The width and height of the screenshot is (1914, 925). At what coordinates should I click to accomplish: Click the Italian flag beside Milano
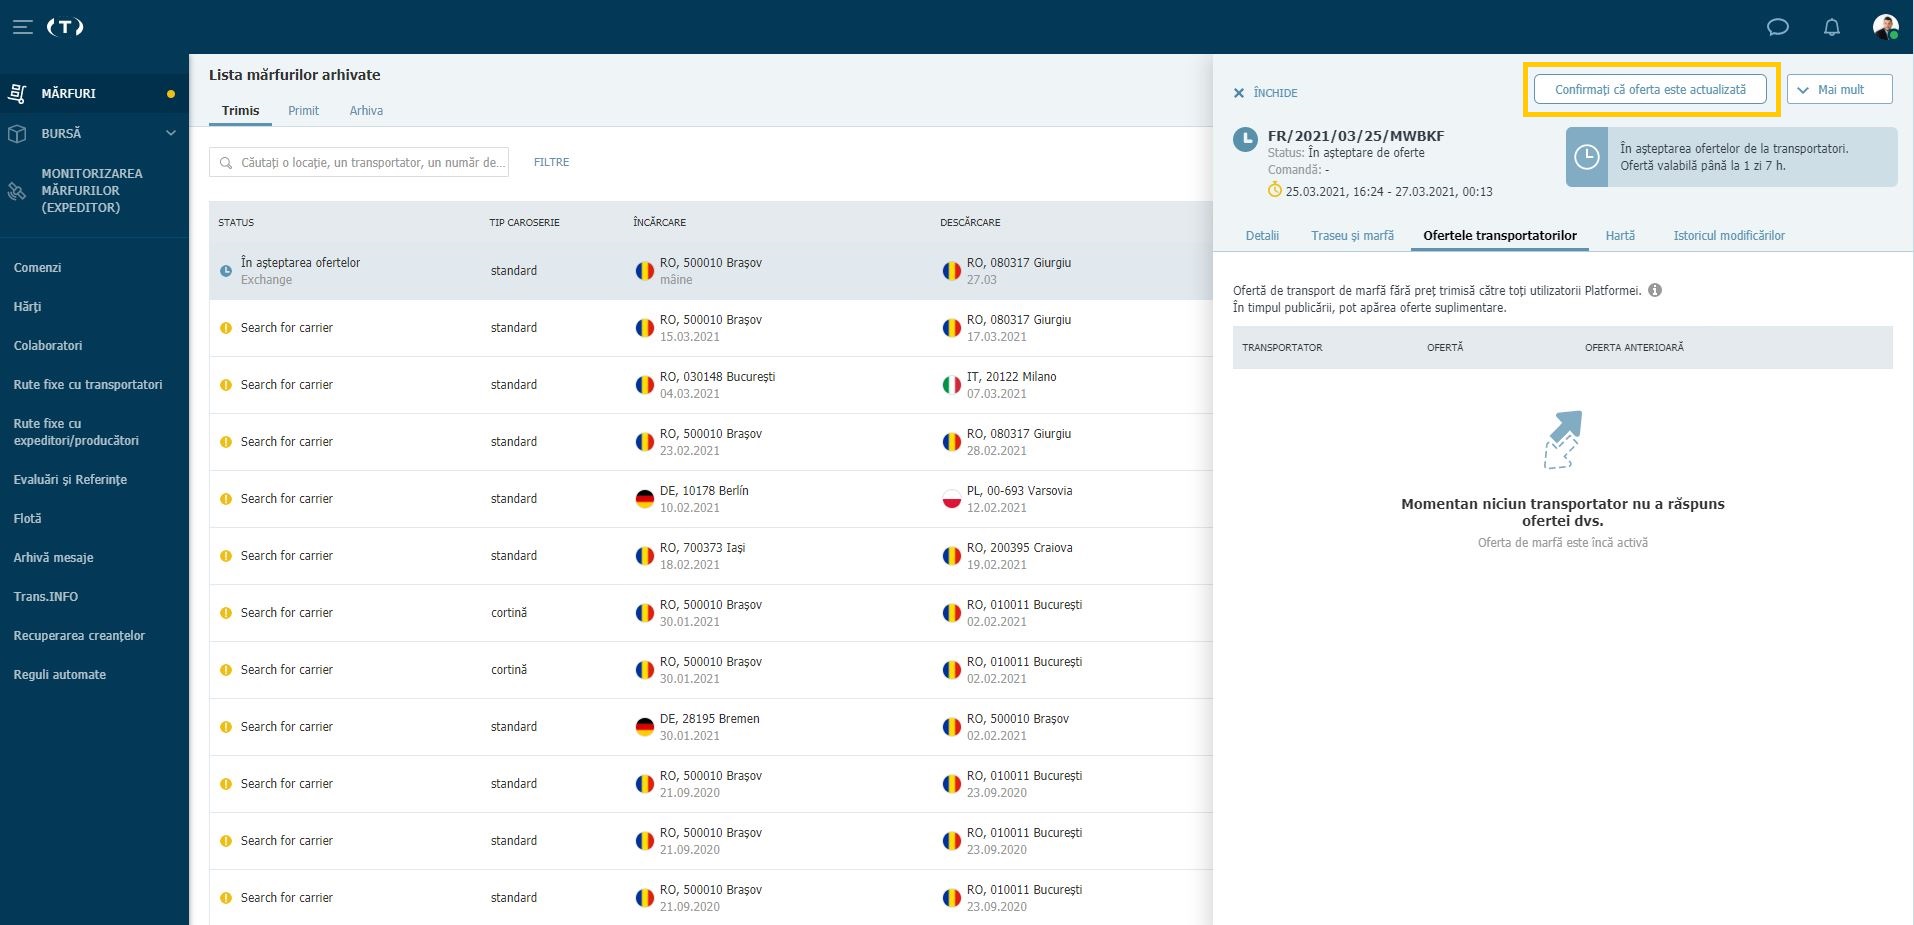952,385
